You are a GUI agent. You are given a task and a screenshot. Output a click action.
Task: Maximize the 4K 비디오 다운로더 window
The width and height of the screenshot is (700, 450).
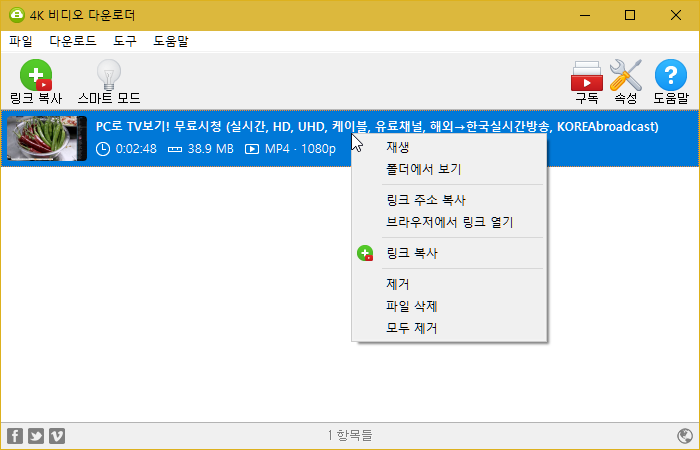630,15
